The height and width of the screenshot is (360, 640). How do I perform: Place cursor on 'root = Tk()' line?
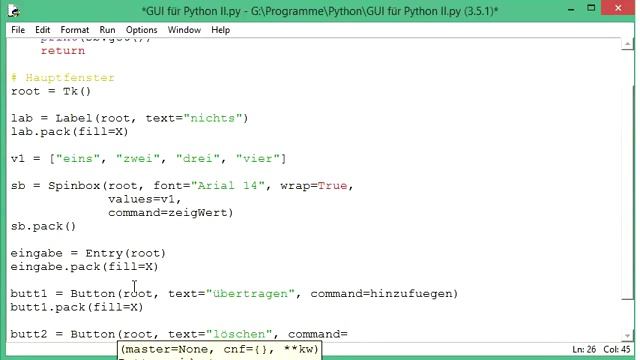tap(51, 91)
